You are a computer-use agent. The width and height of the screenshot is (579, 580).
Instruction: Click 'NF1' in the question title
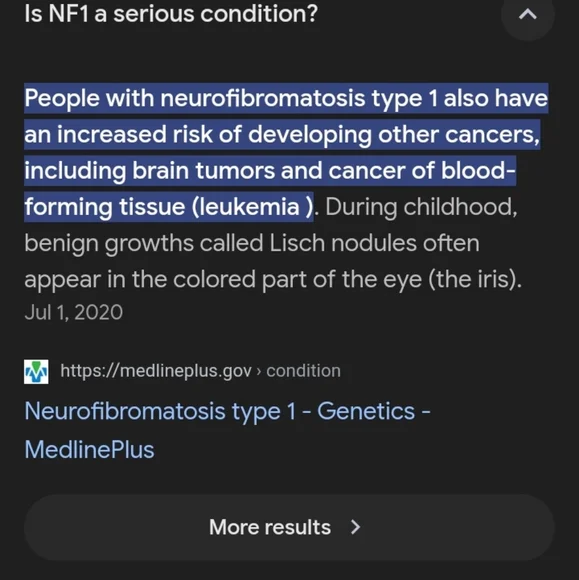69,14
